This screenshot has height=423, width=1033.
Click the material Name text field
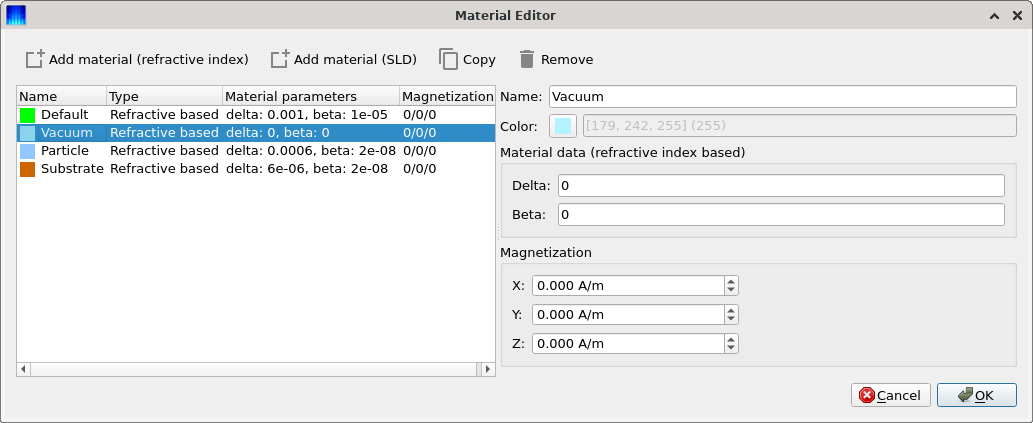coord(783,97)
